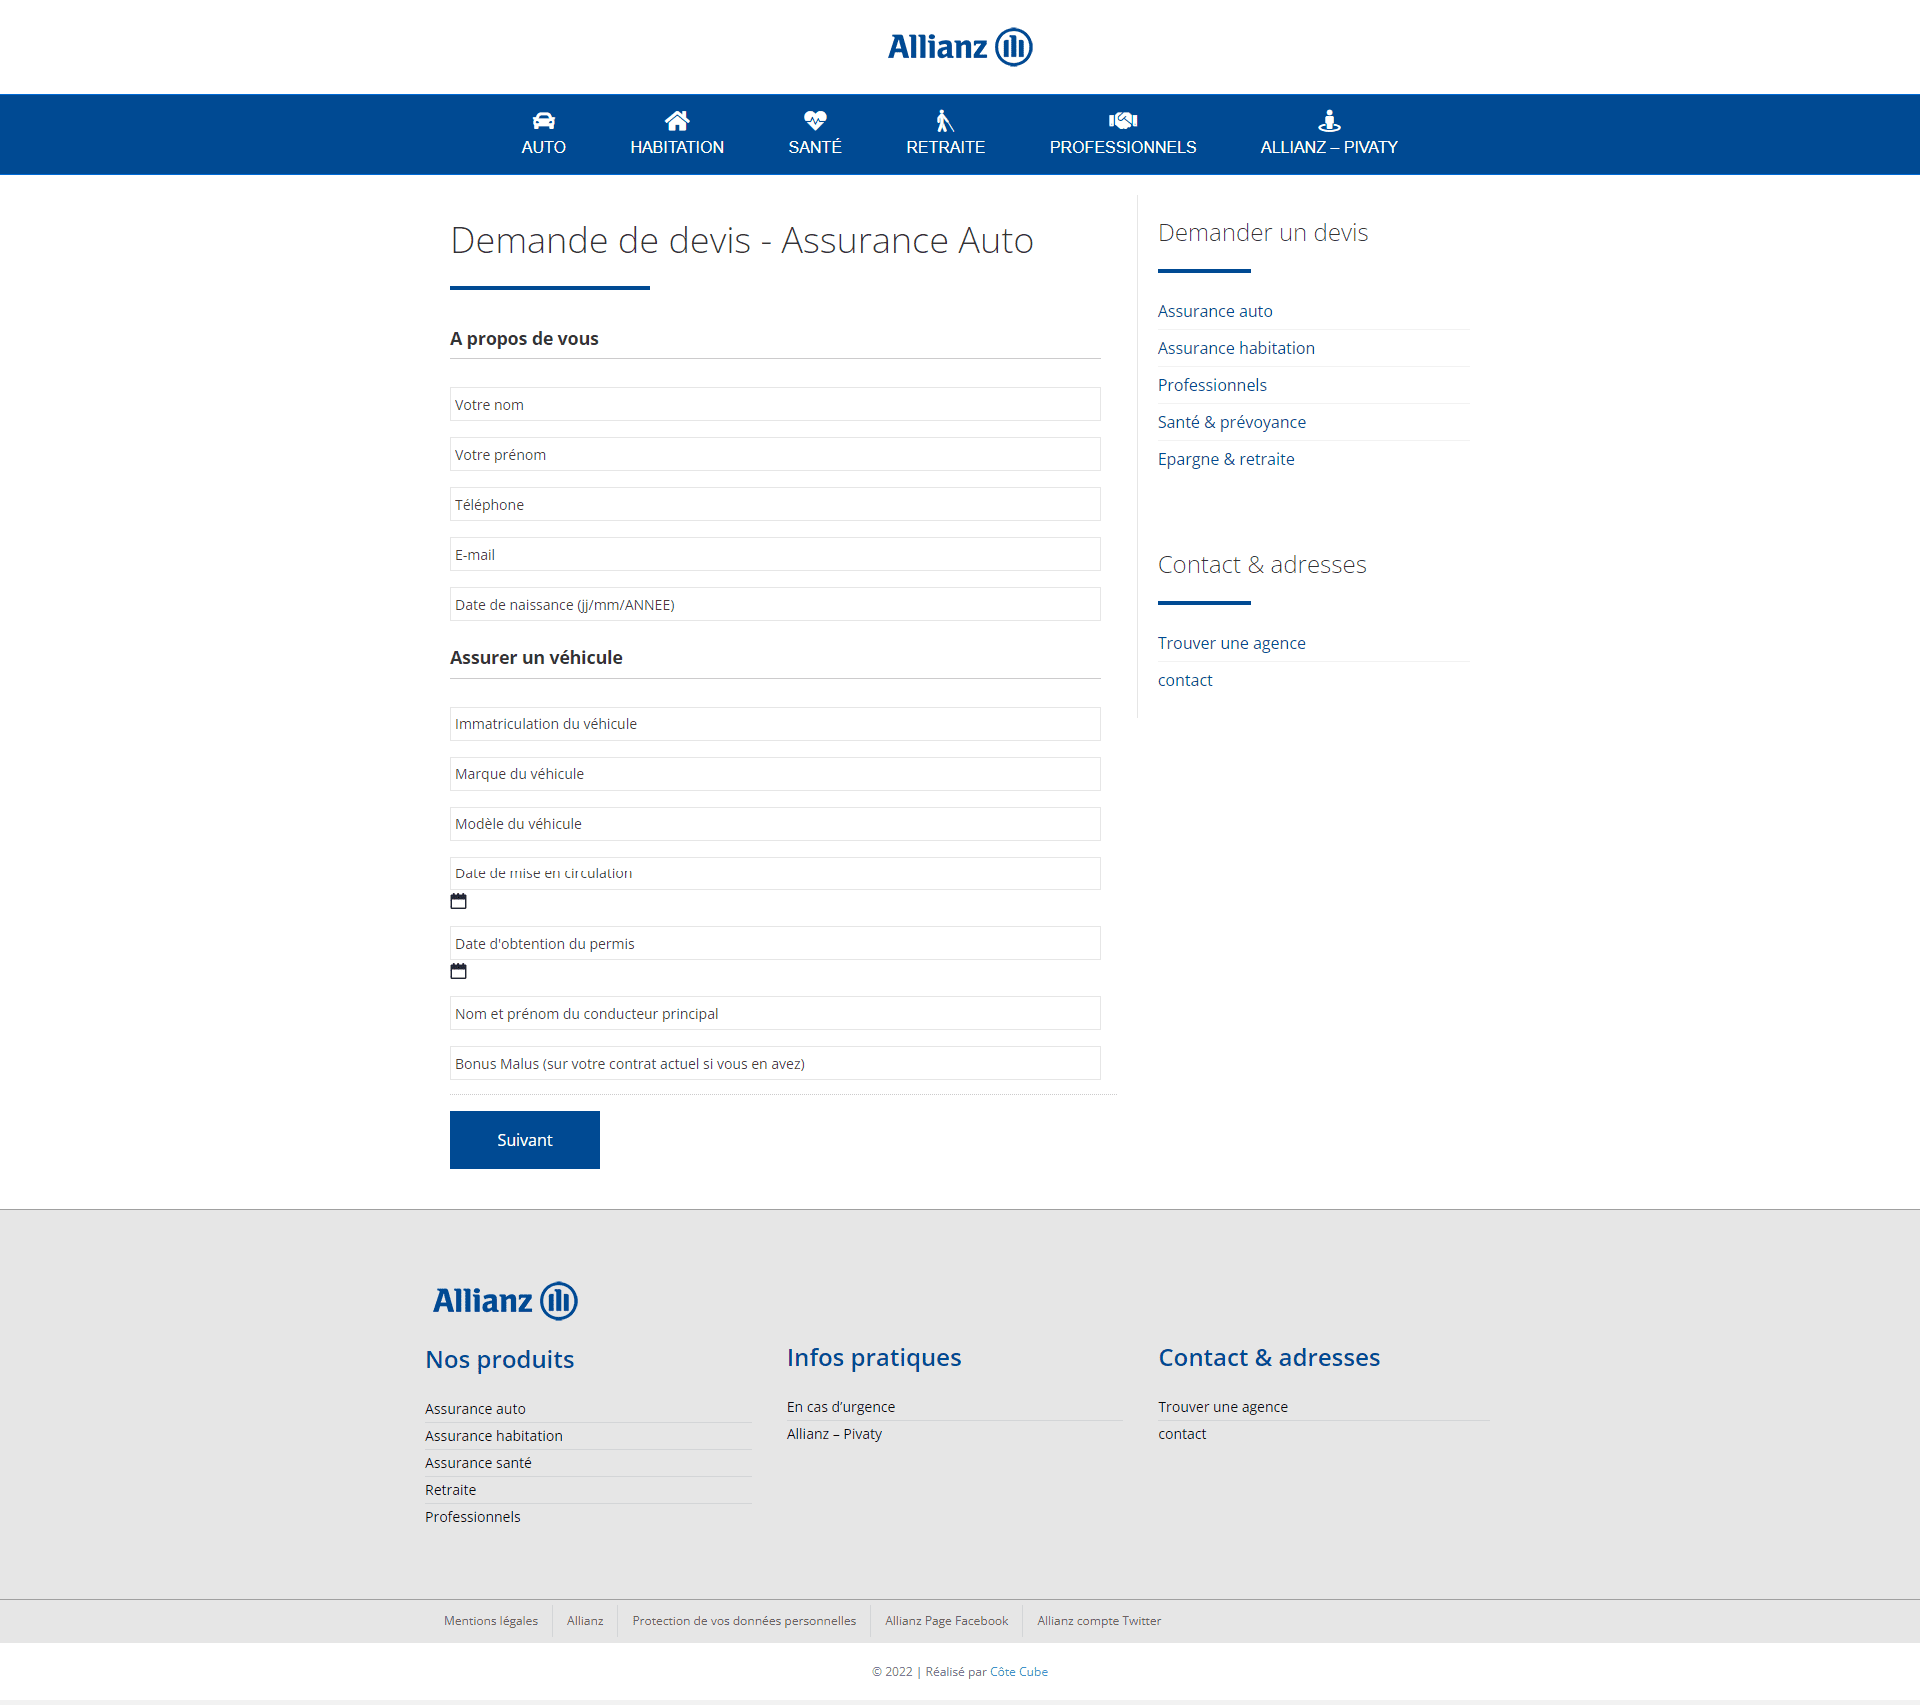Open the Côte Cube credit link

(1019, 1672)
